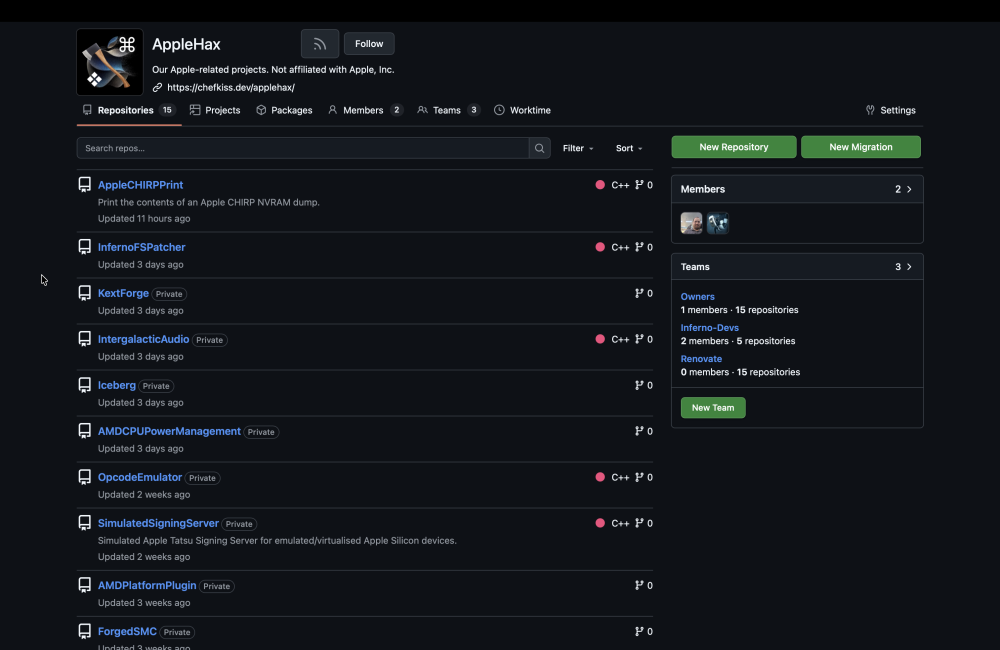This screenshot has height=650, width=1000.
Task: Open the Owners team link
Action: click(697, 297)
